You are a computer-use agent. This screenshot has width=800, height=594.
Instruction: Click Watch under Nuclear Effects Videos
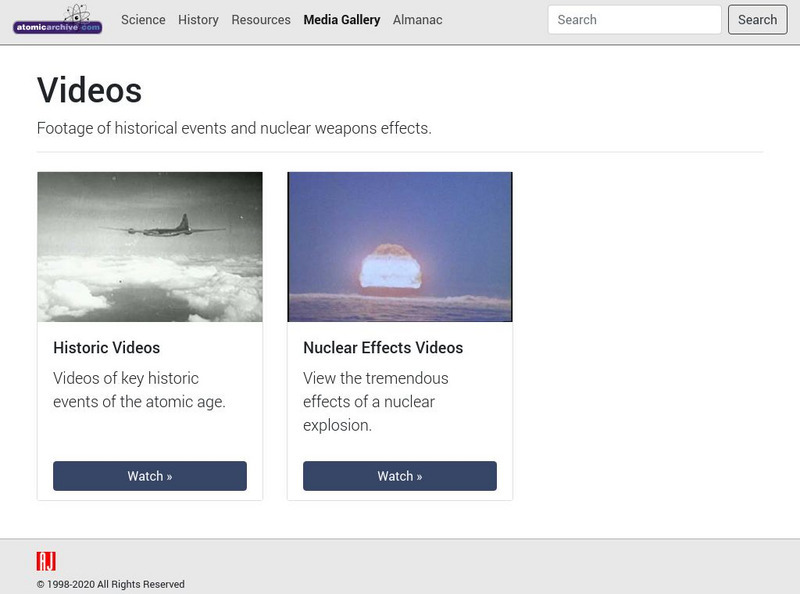[x=399, y=476]
